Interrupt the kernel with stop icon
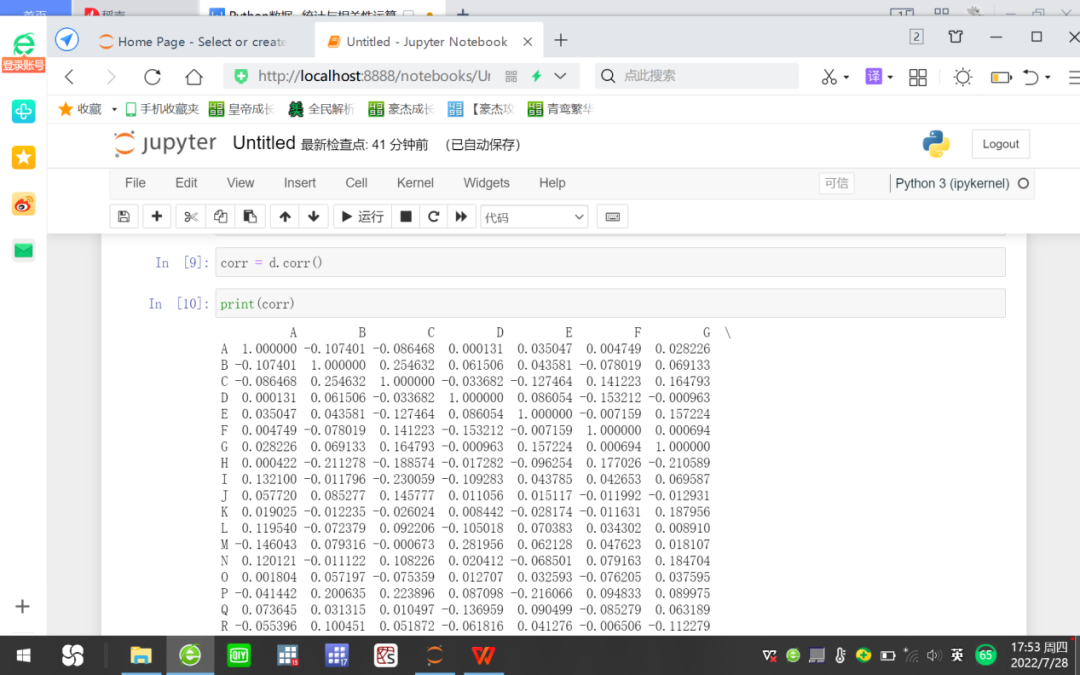The image size is (1080, 675). point(405,216)
